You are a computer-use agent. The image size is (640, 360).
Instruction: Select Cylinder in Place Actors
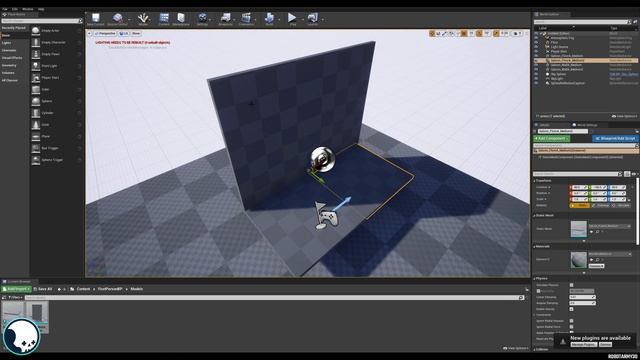(x=56, y=113)
